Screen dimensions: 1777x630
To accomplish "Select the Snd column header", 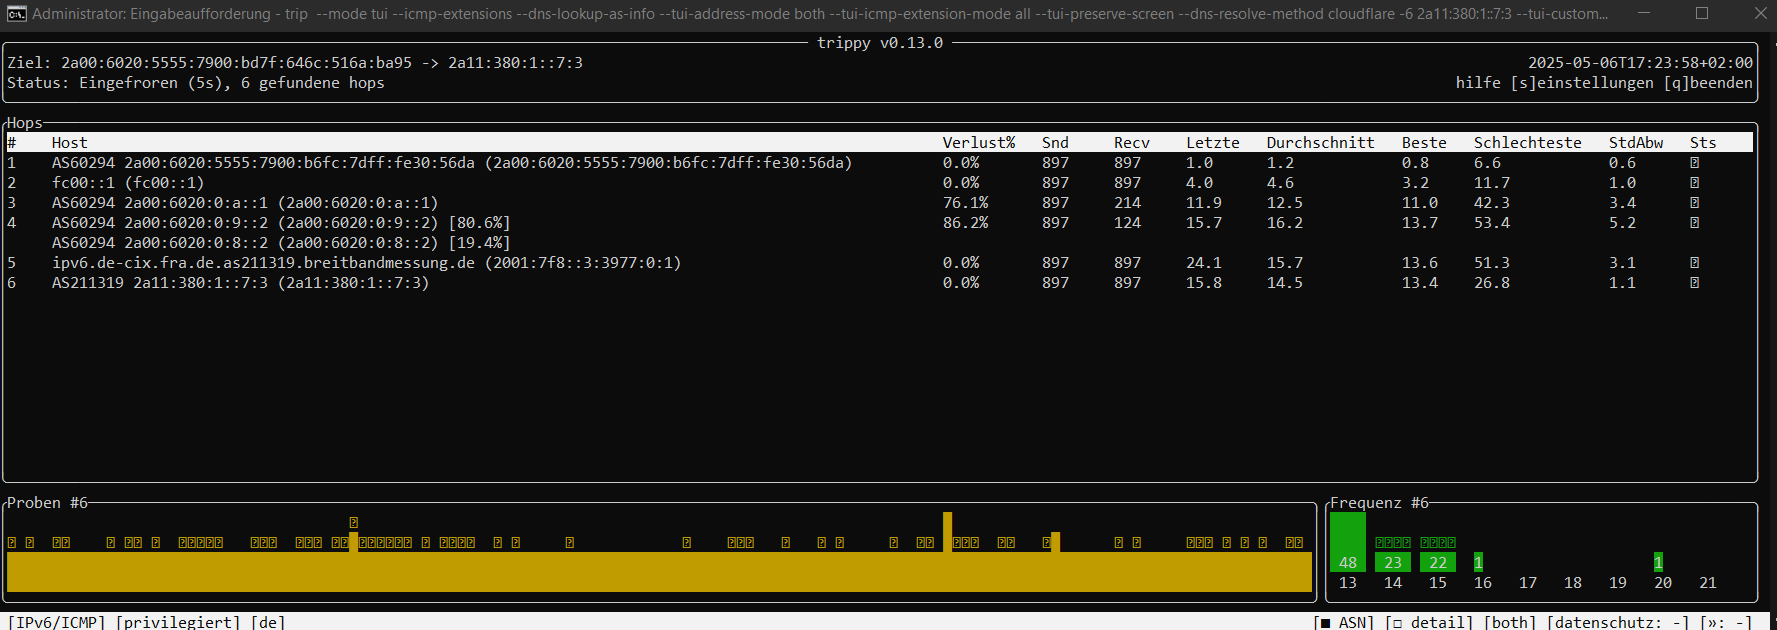I will pos(1055,143).
